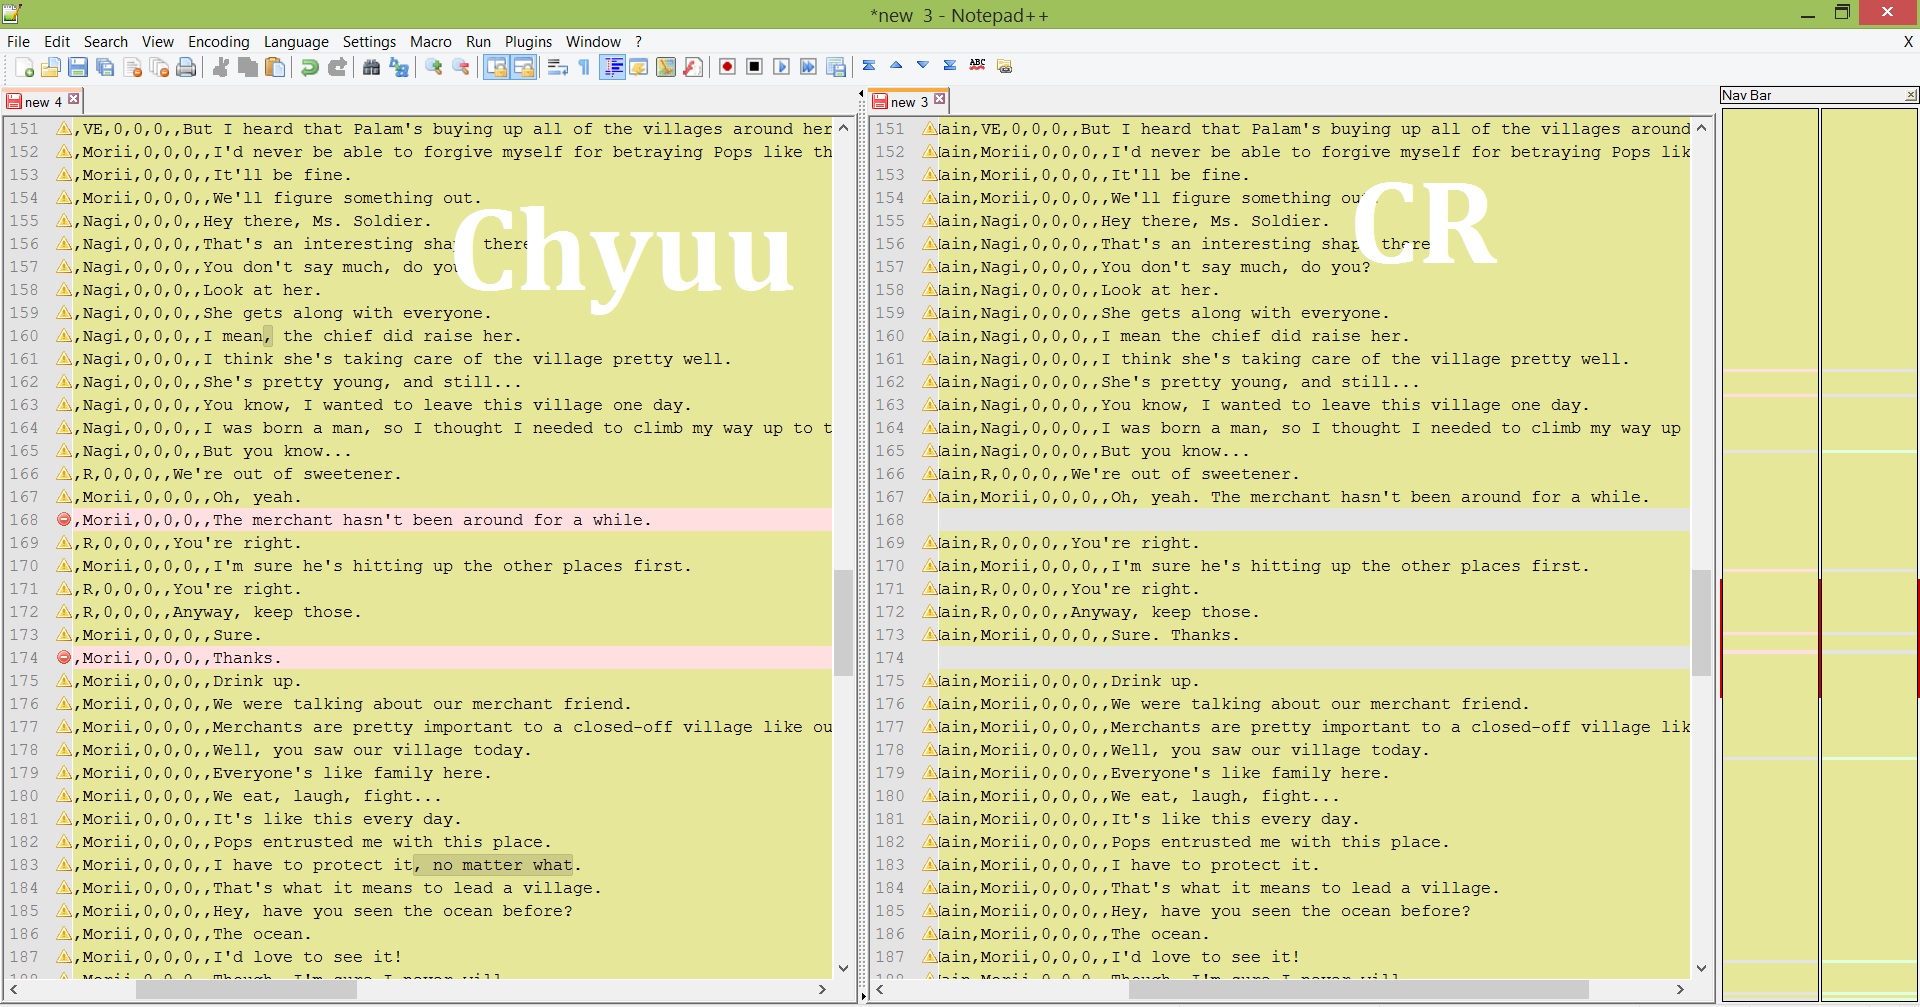Toggle show all characters pilcrow icon
The height and width of the screenshot is (1007, 1920).
tap(585, 67)
